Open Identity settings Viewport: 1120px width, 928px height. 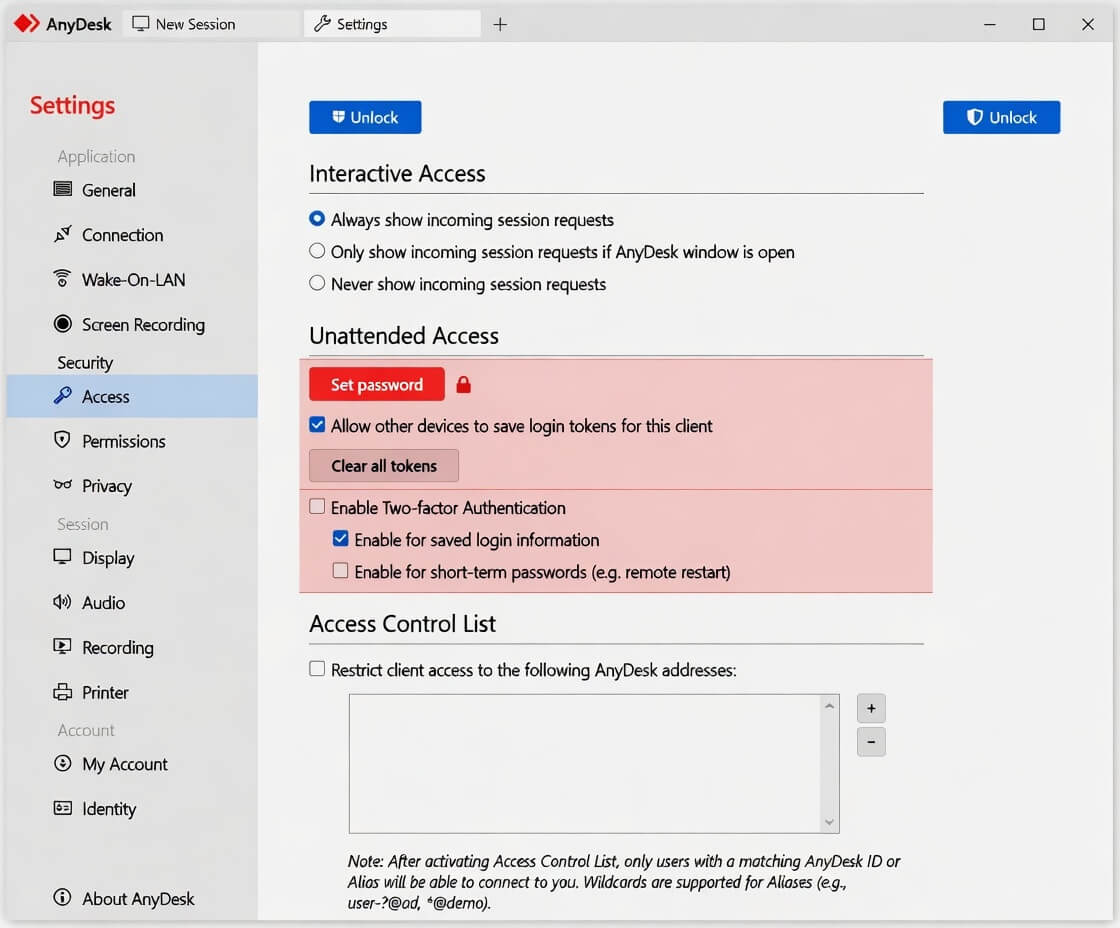[132, 809]
